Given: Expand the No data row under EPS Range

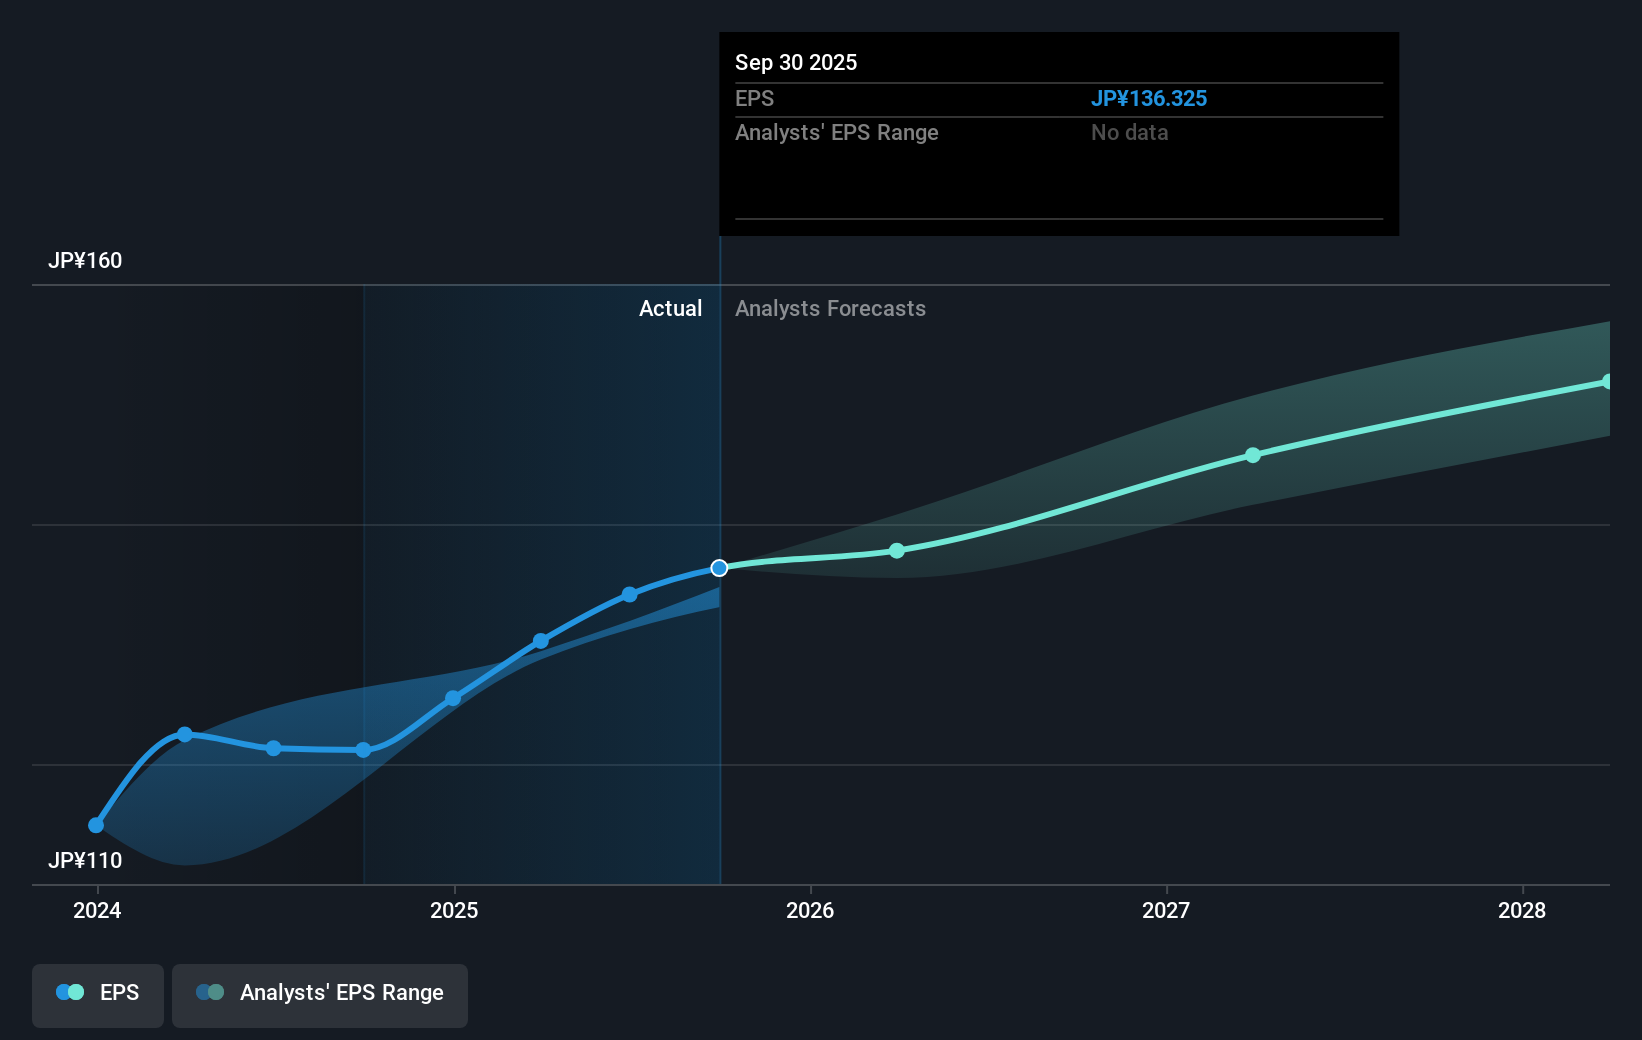Looking at the screenshot, I should pyautogui.click(x=1129, y=132).
